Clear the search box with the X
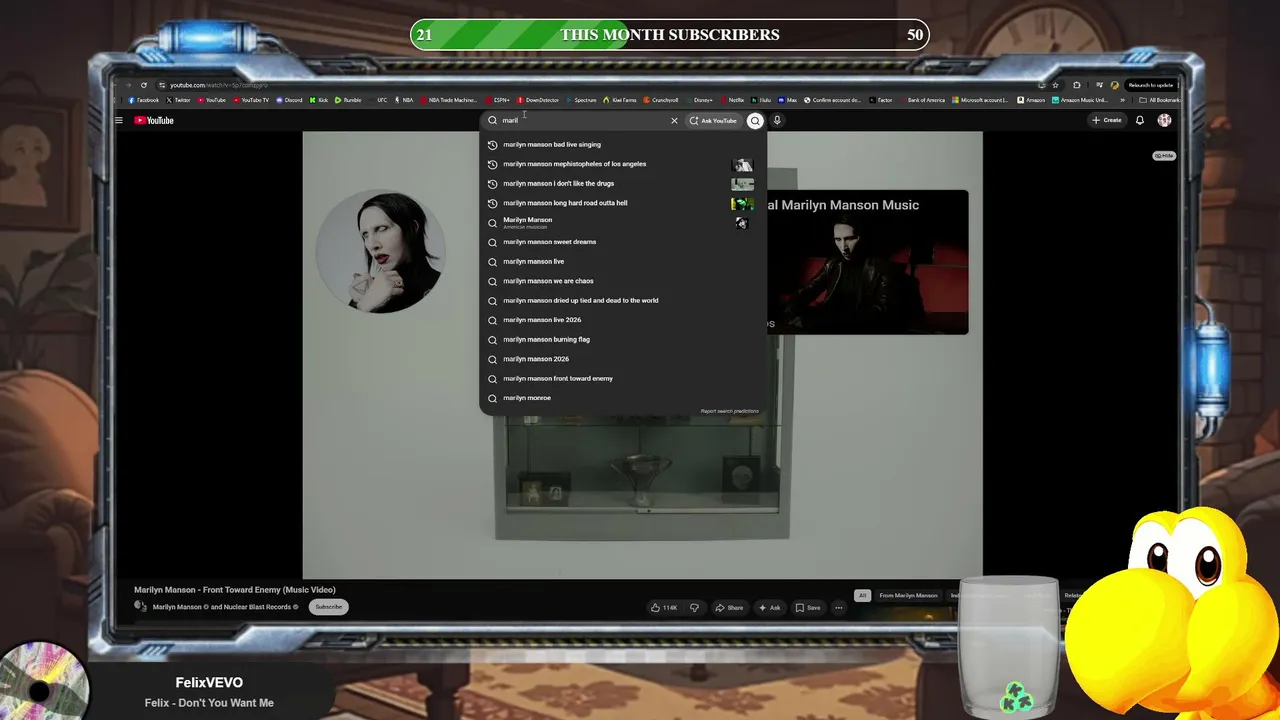The height and width of the screenshot is (720, 1280). 674,120
